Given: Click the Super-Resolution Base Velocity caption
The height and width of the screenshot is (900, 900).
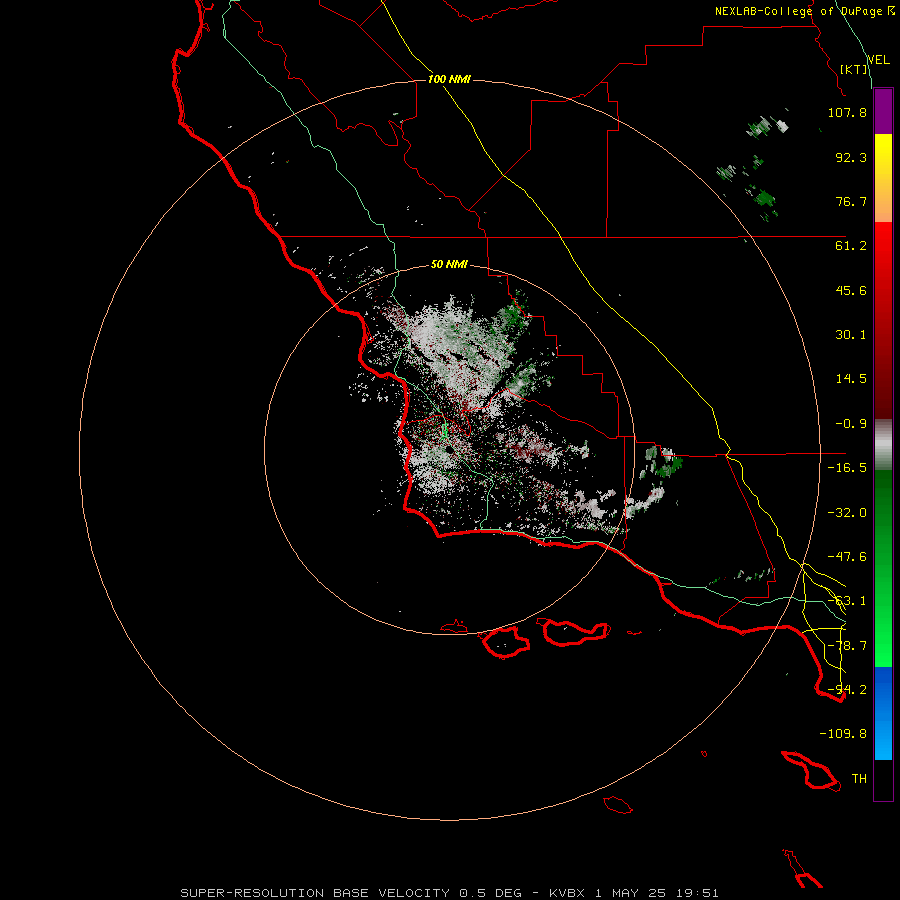Looking at the screenshot, I should click(x=449, y=893).
